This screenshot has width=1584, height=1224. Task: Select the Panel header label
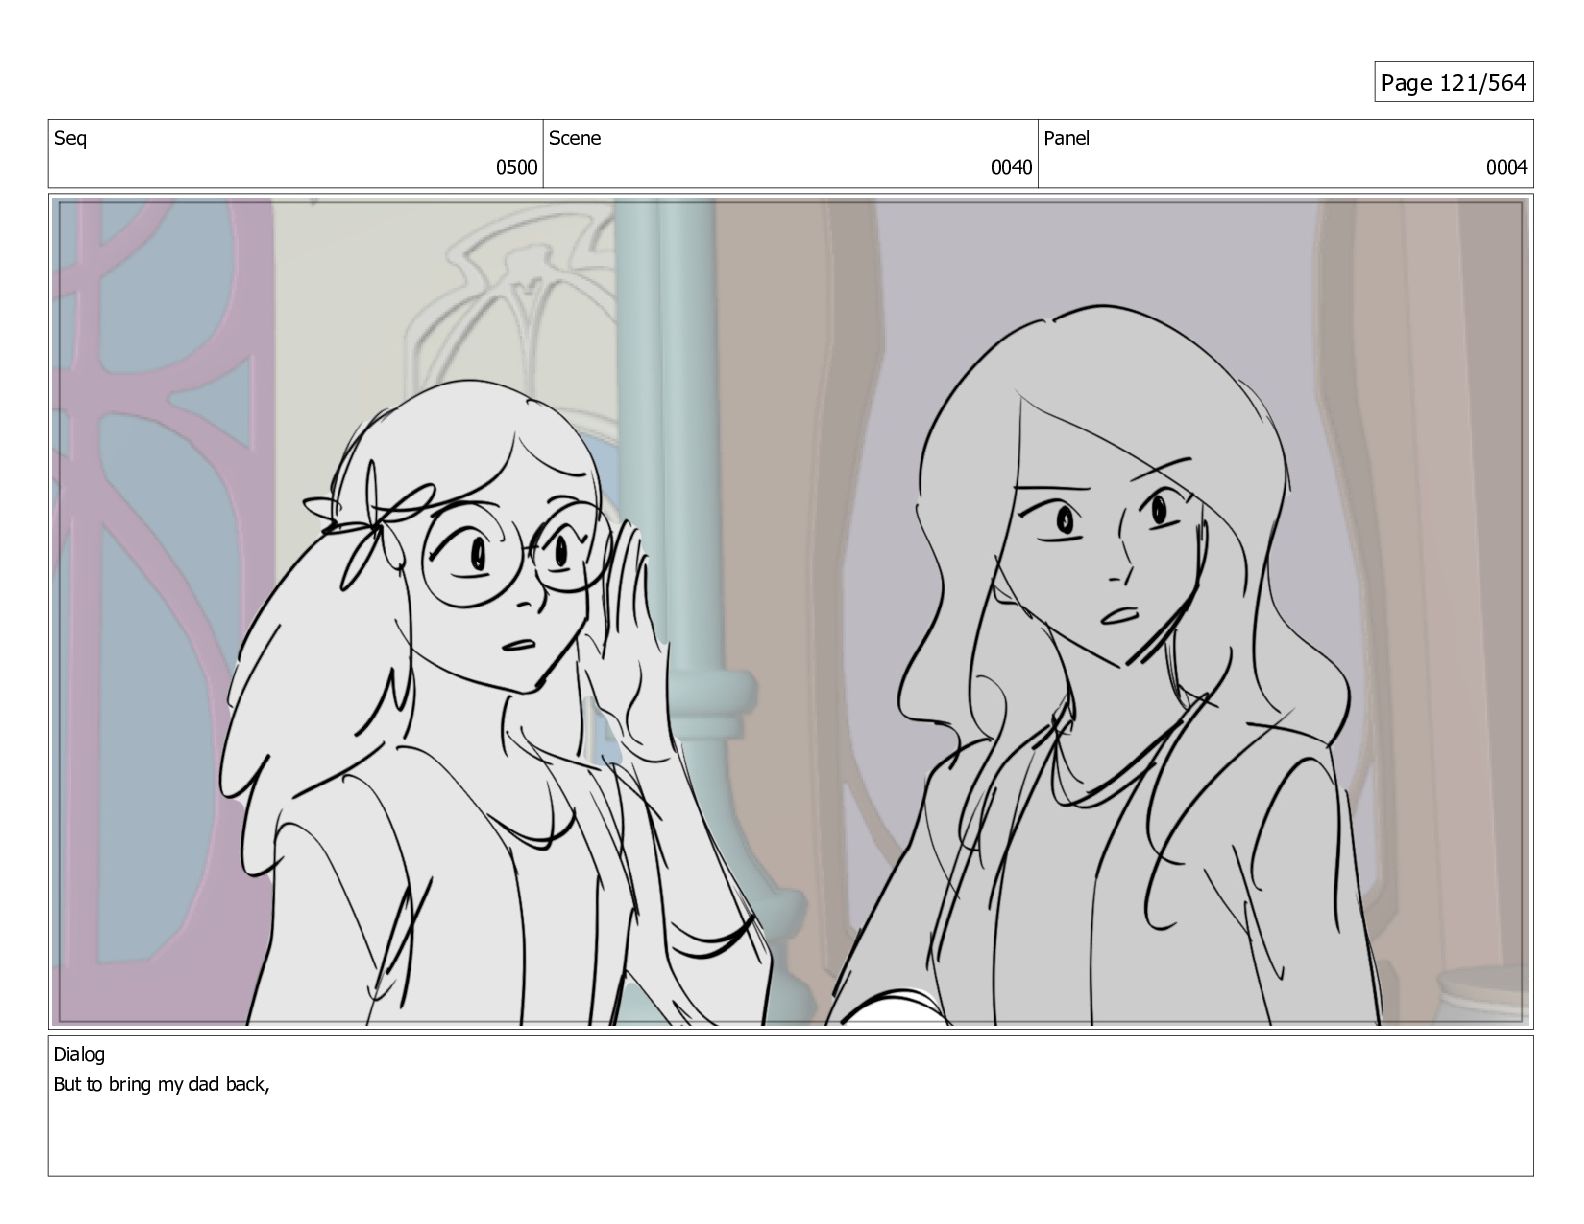(x=1067, y=138)
